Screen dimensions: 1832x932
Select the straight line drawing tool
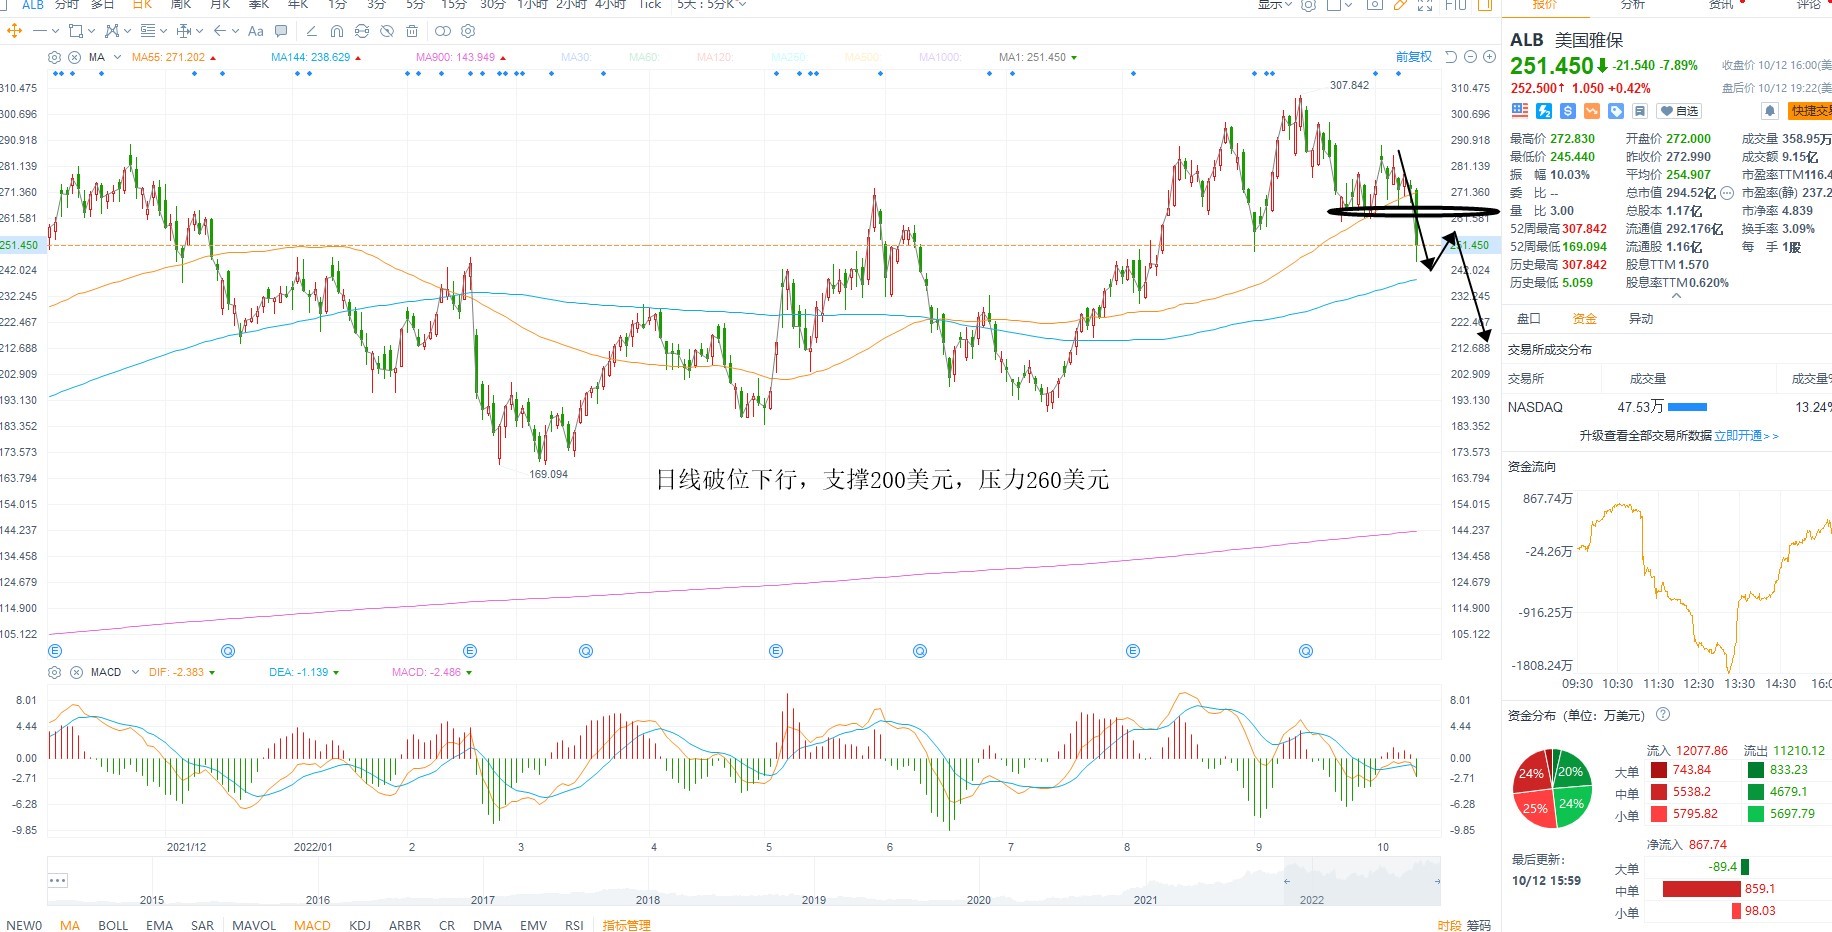pyautogui.click(x=40, y=31)
